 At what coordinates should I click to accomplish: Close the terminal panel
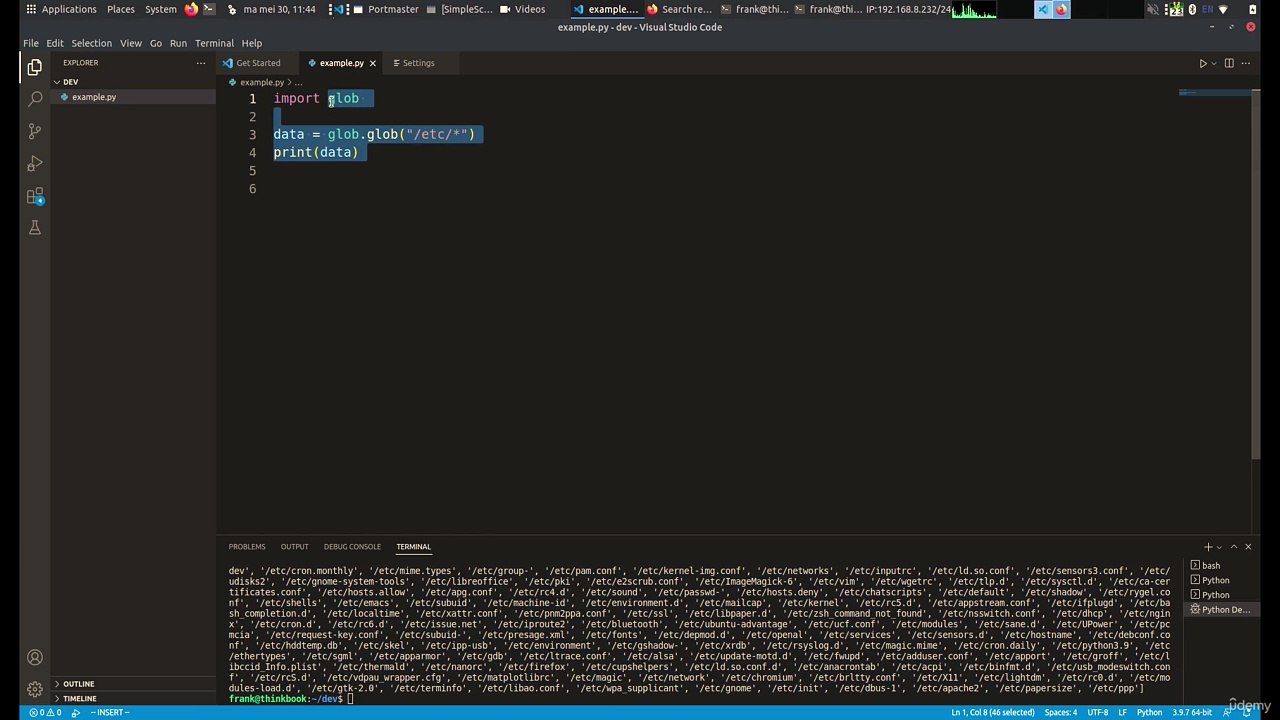[1248, 547]
